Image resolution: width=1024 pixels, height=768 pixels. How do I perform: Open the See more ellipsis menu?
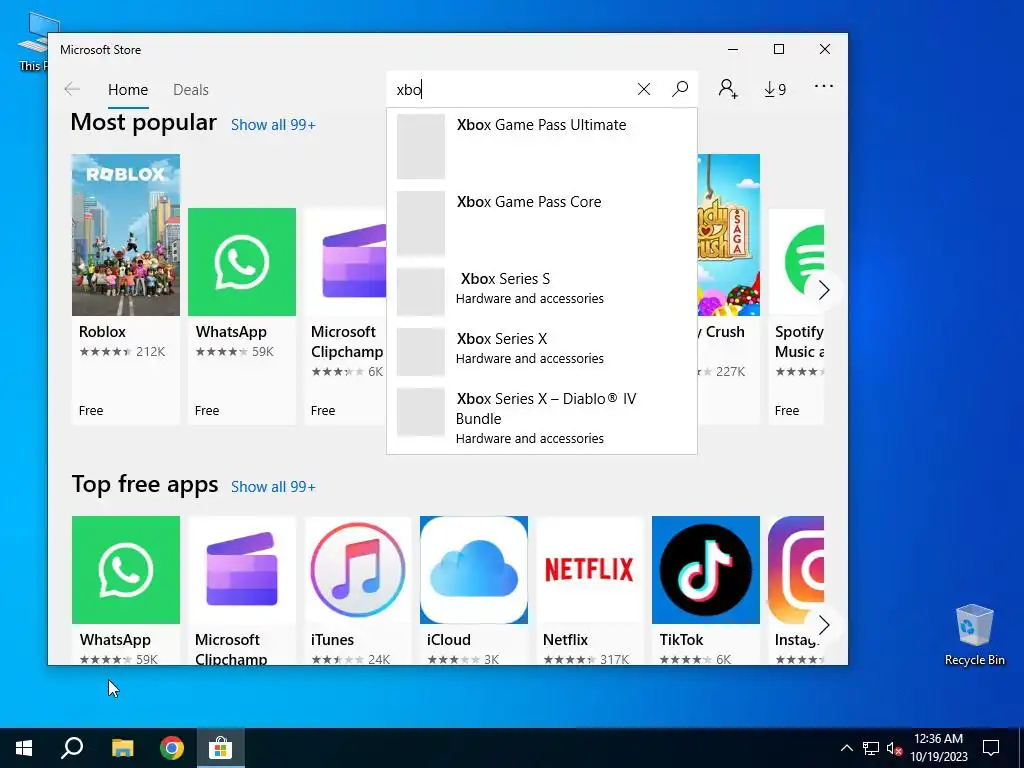(824, 86)
